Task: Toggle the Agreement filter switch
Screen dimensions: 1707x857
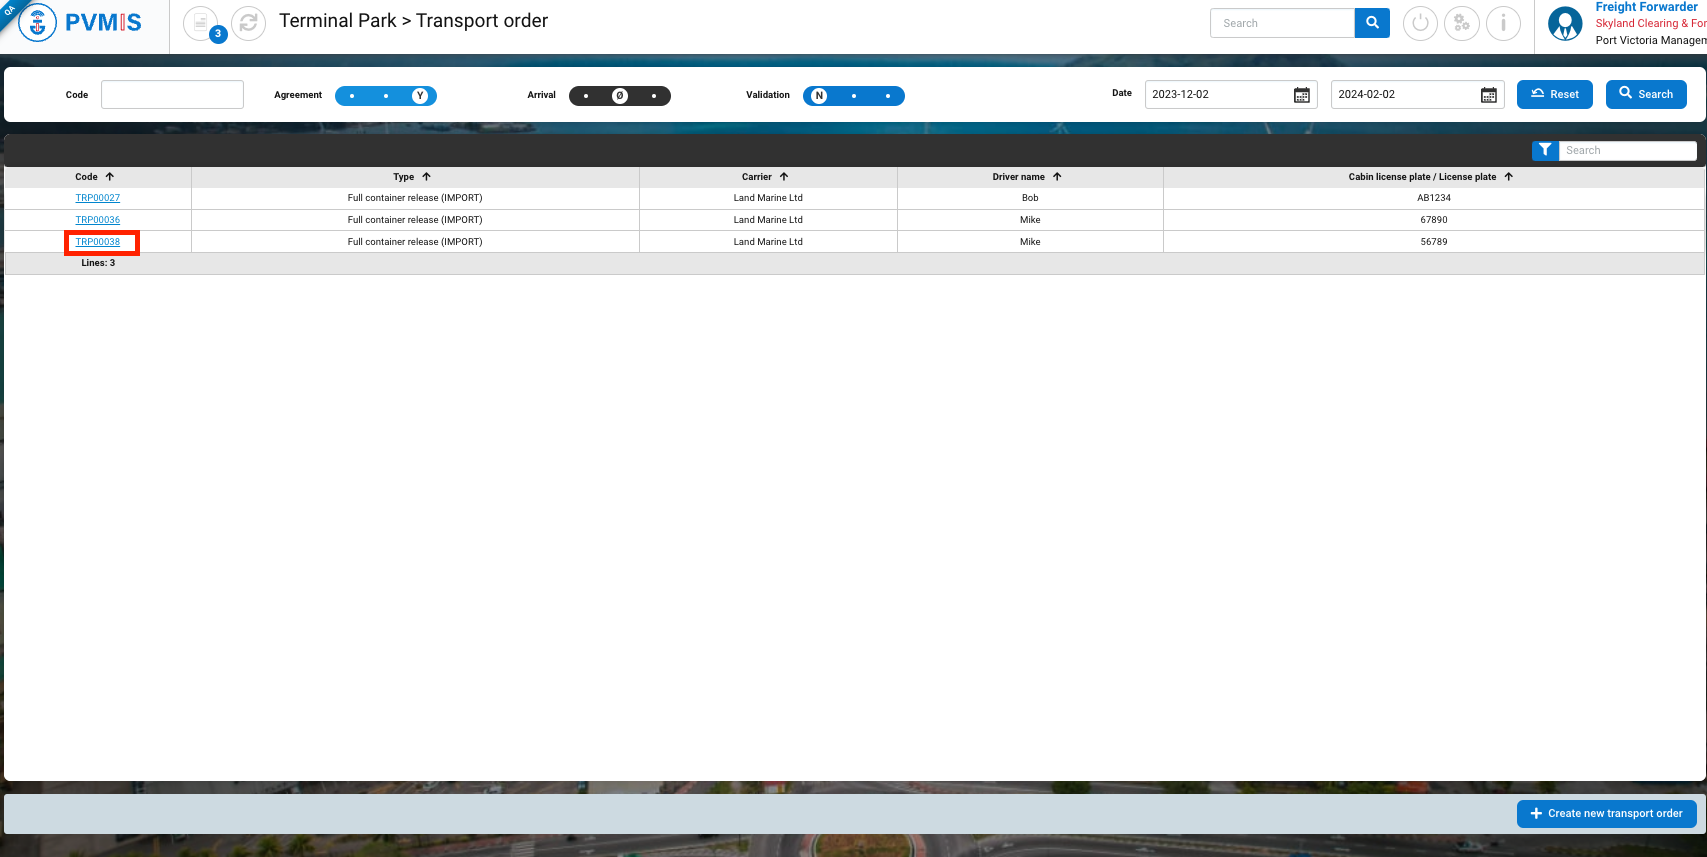Action: point(386,96)
